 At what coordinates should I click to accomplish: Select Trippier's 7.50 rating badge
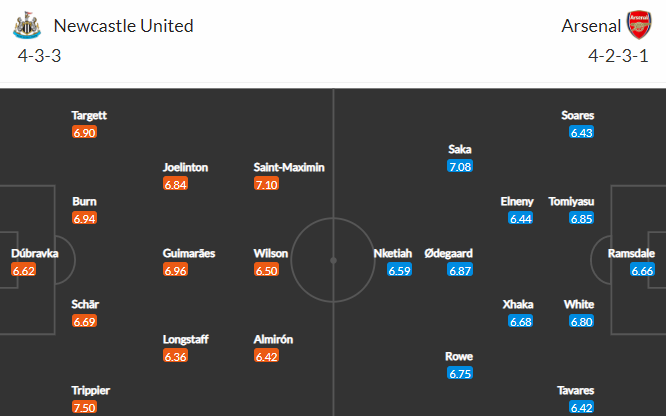84,408
